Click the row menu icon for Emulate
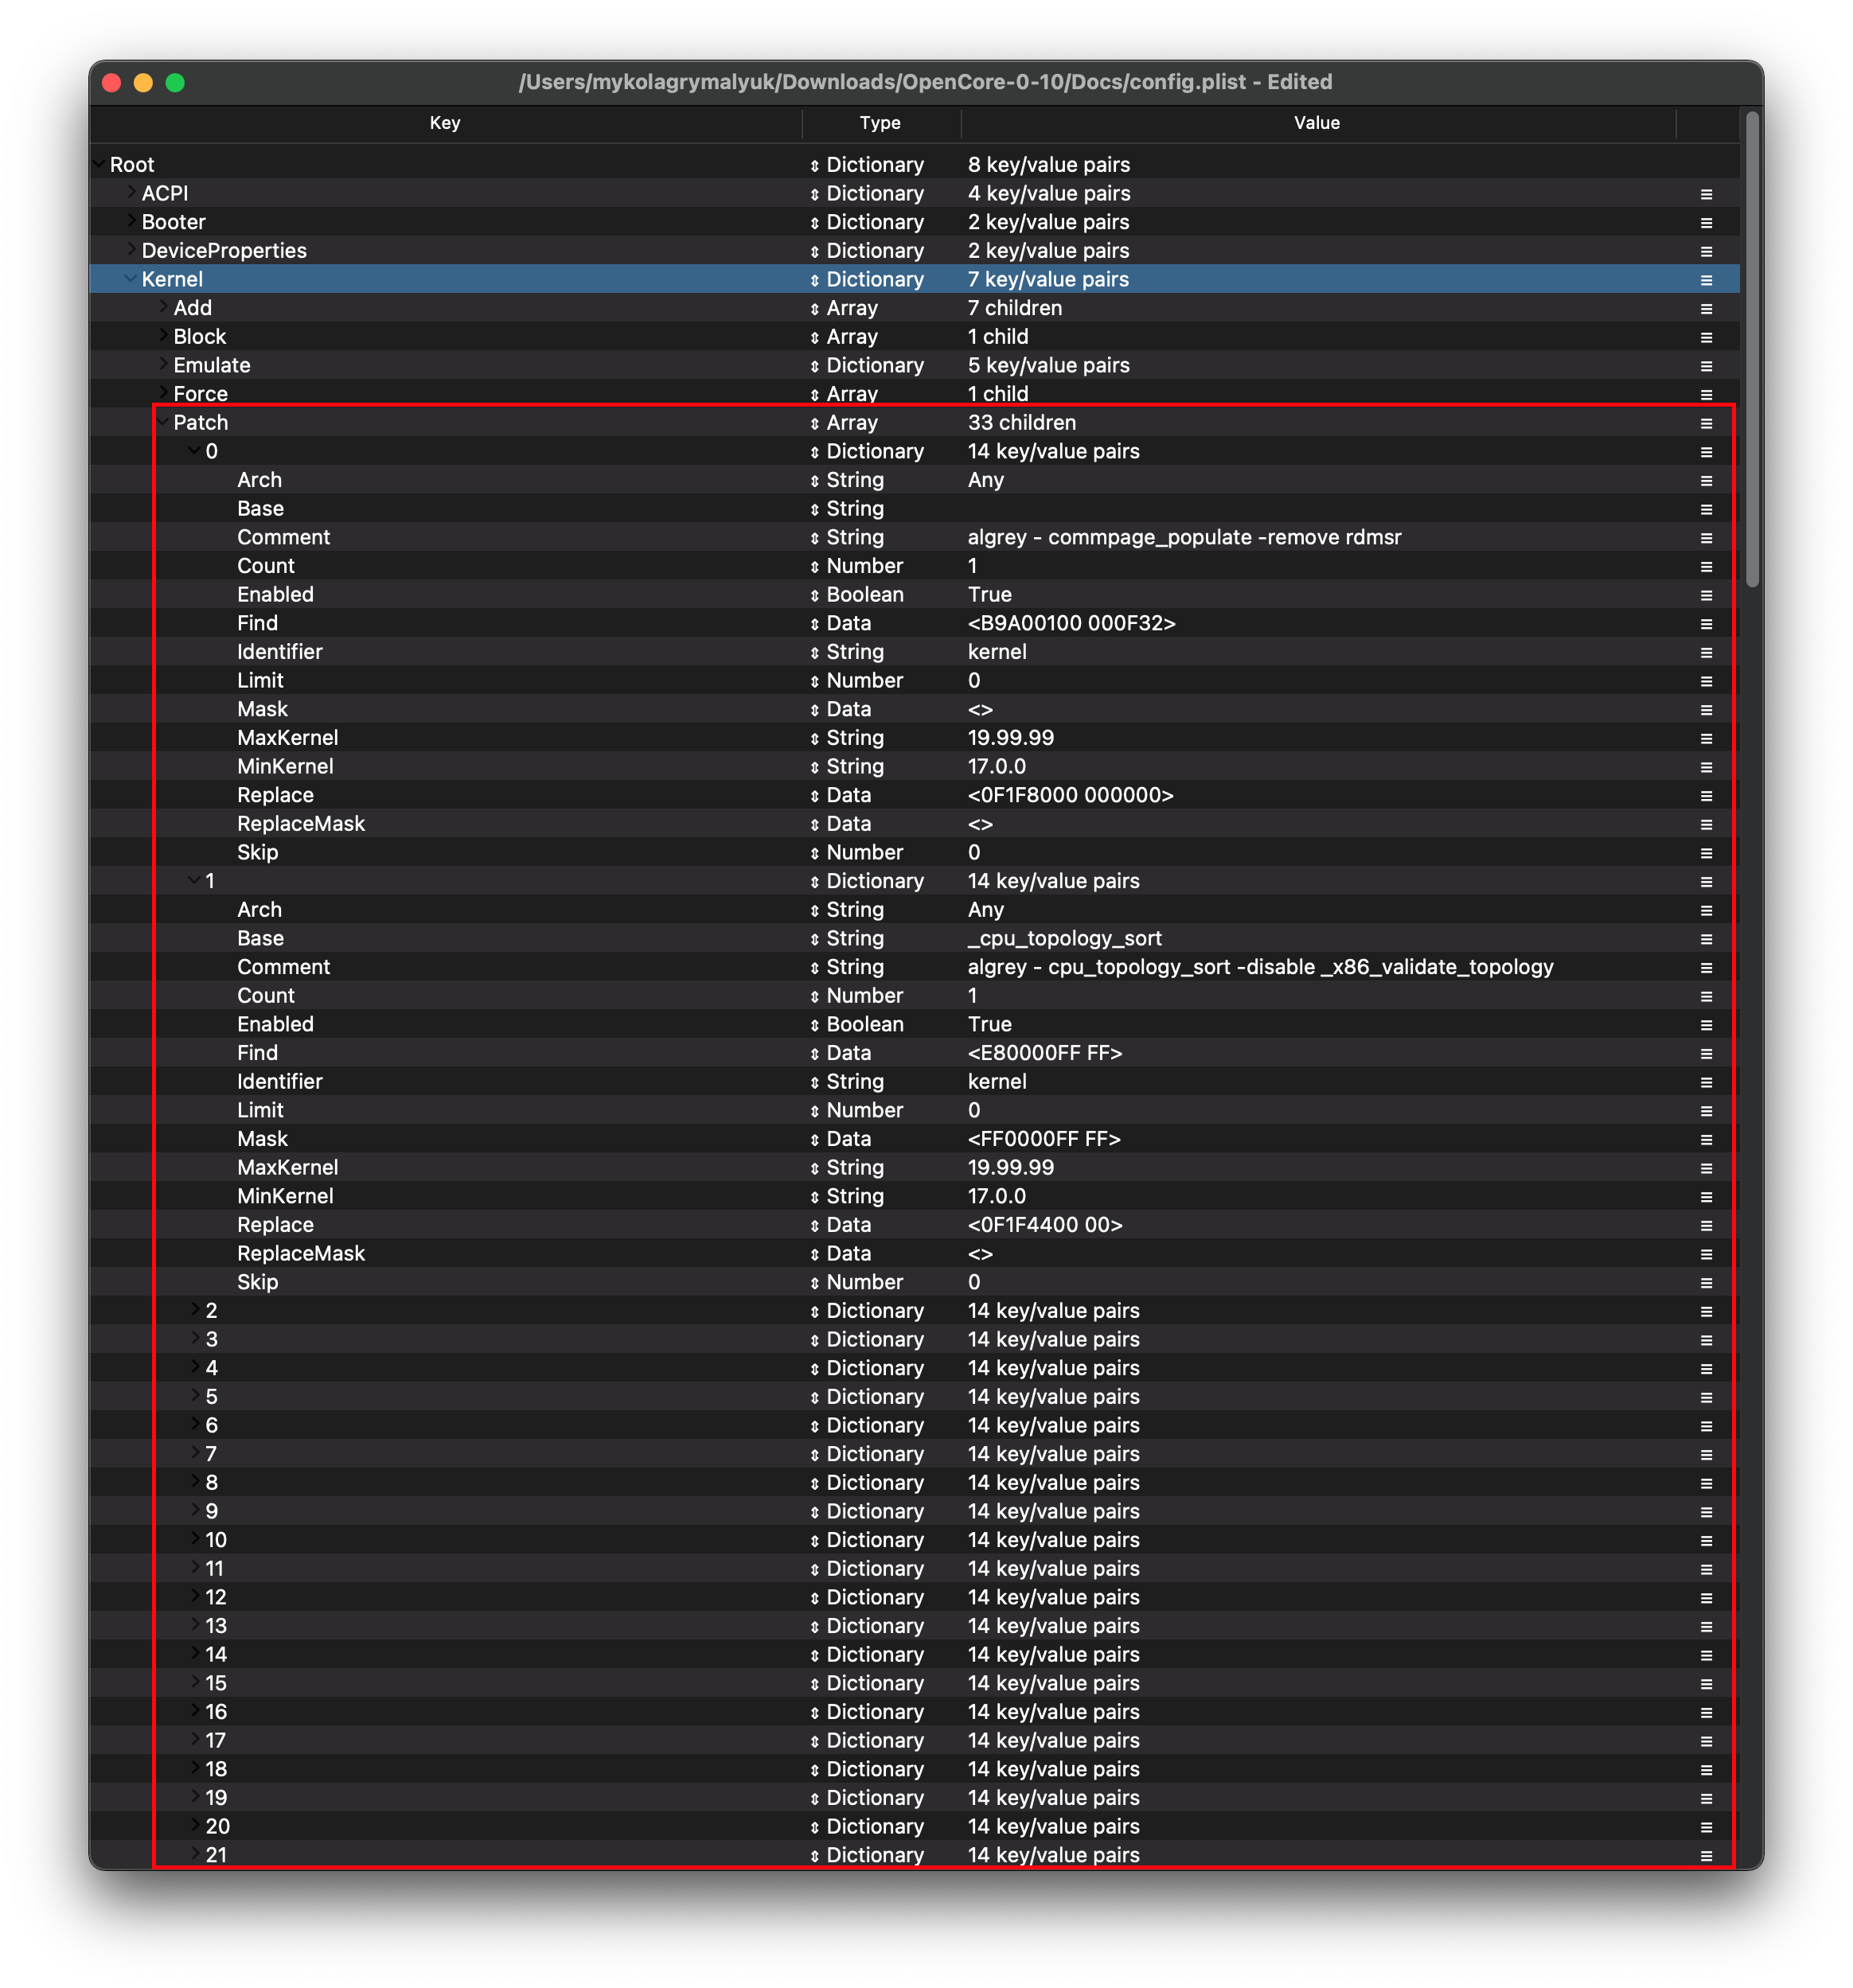1853x1988 pixels. coord(1706,366)
